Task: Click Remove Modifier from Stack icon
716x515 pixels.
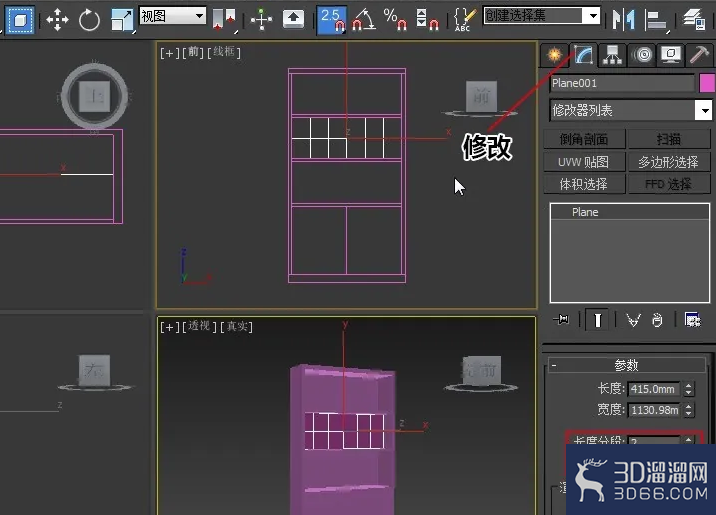Action: 657,320
